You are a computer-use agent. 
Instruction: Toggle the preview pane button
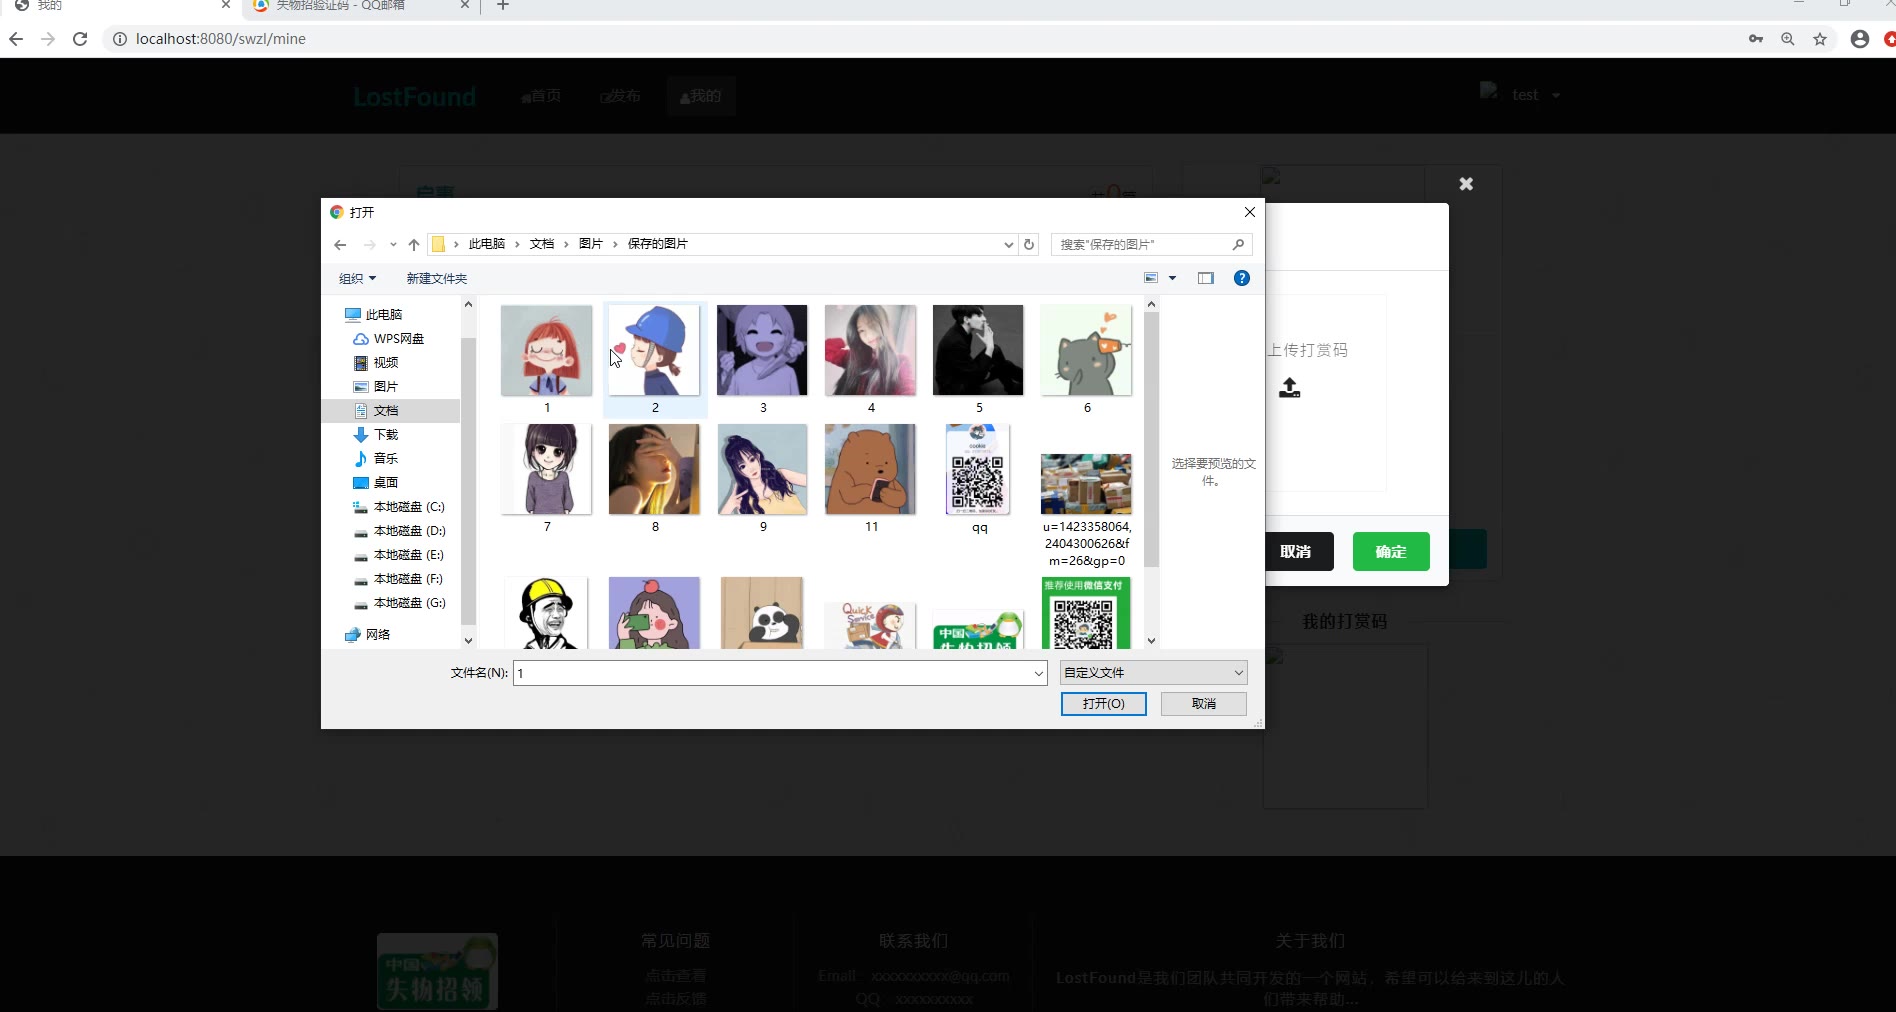point(1206,278)
